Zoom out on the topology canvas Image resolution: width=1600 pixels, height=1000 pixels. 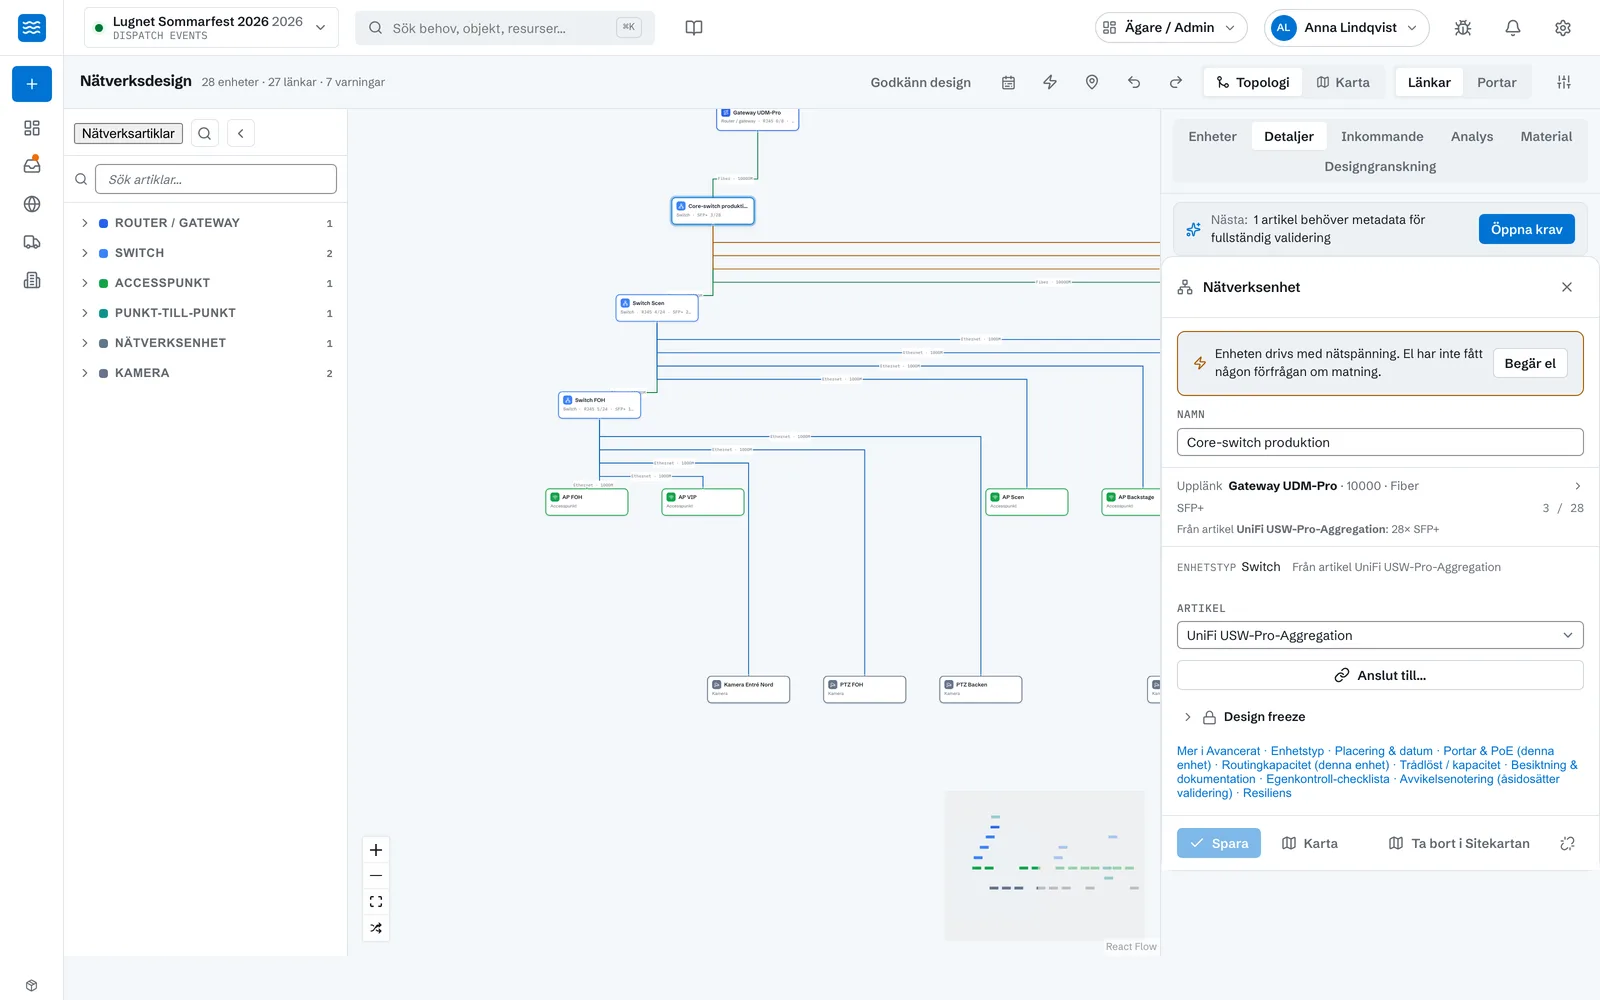coord(376,876)
